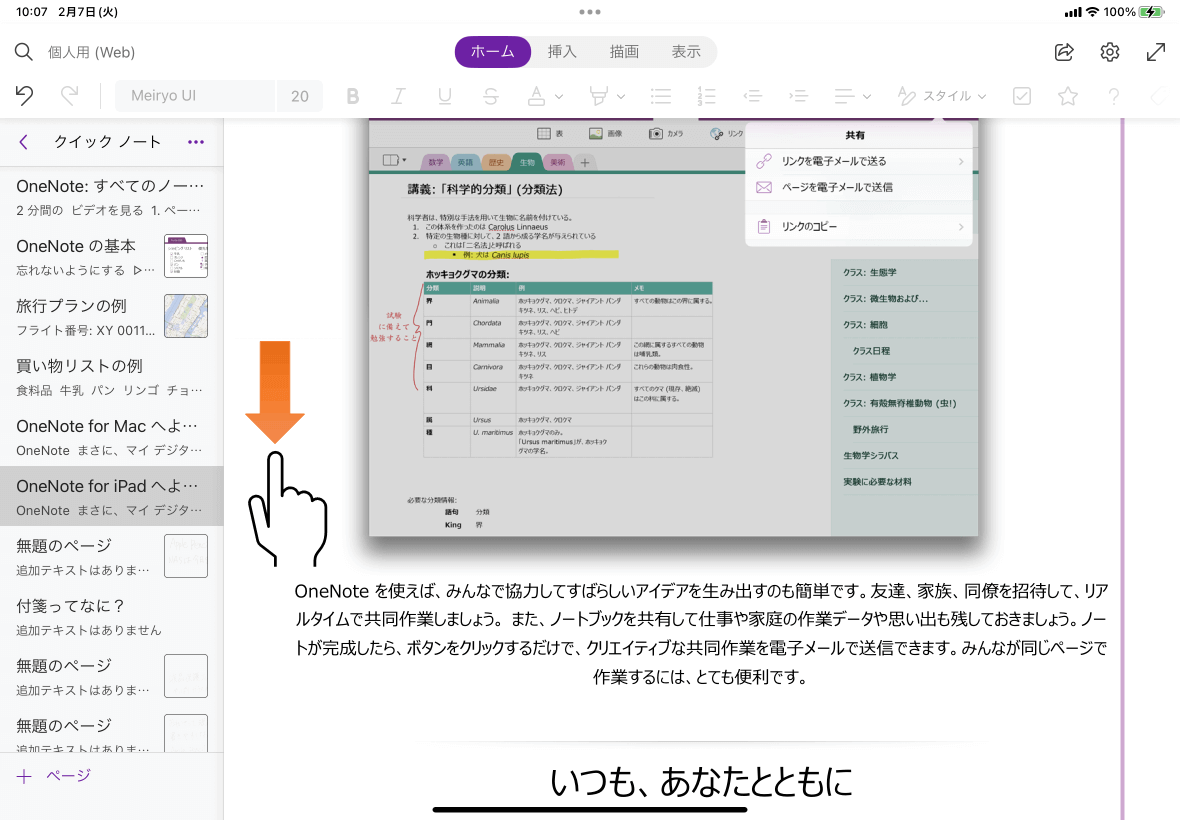Go back from クイック ノート section
This screenshot has width=1180, height=820.
tap(23, 142)
